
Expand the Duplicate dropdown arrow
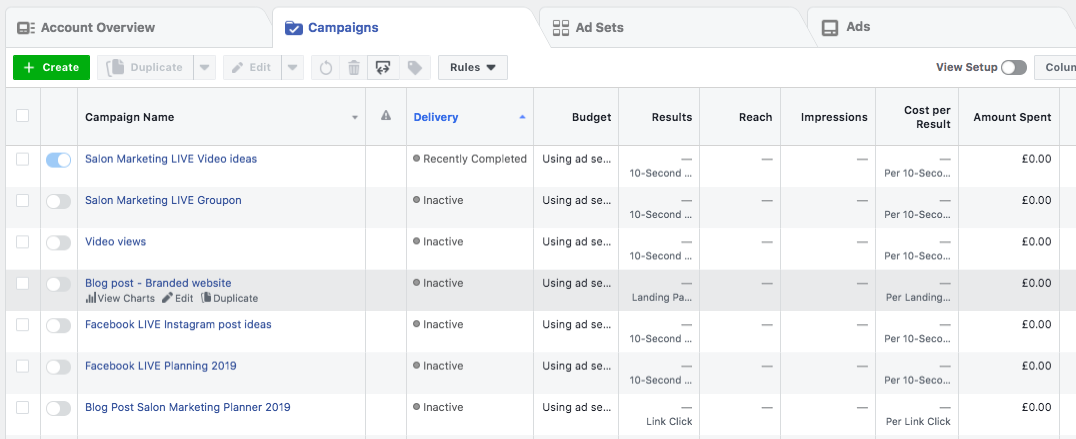(204, 67)
